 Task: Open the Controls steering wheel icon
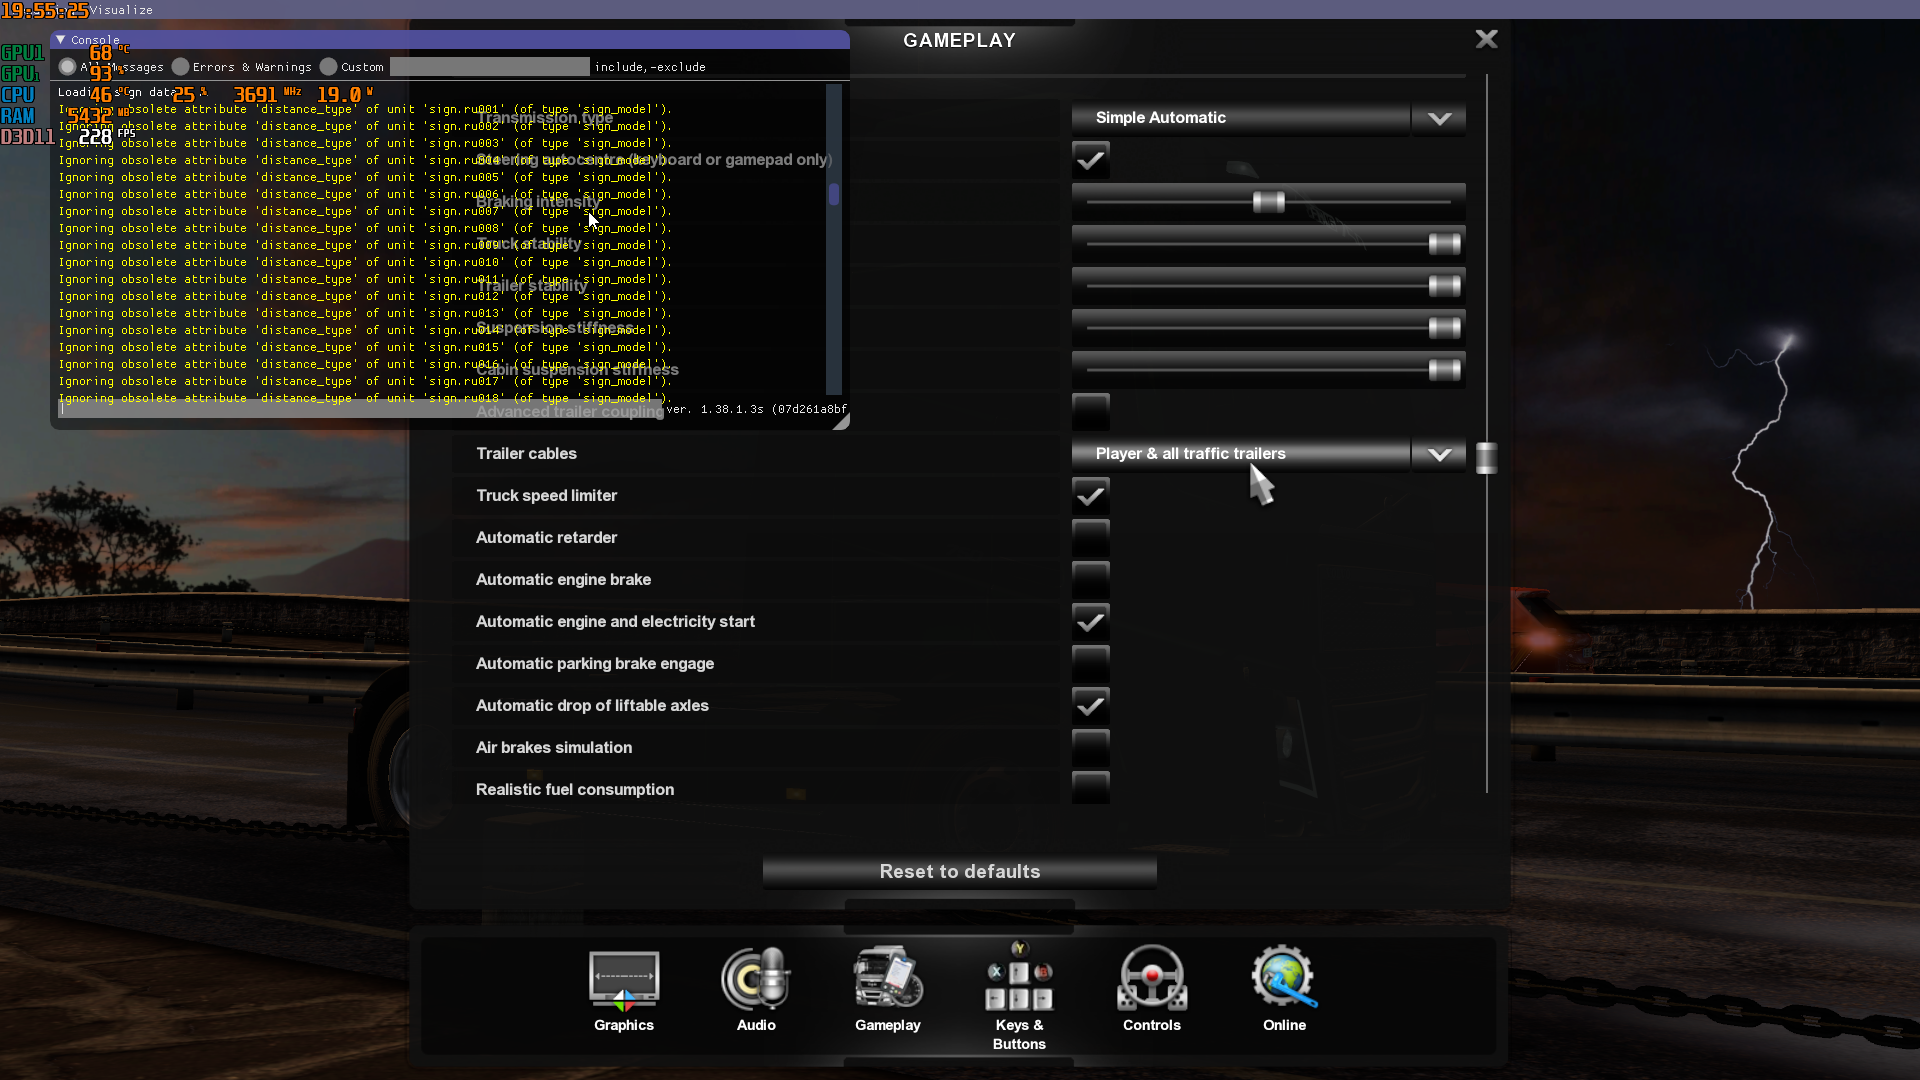(1152, 978)
